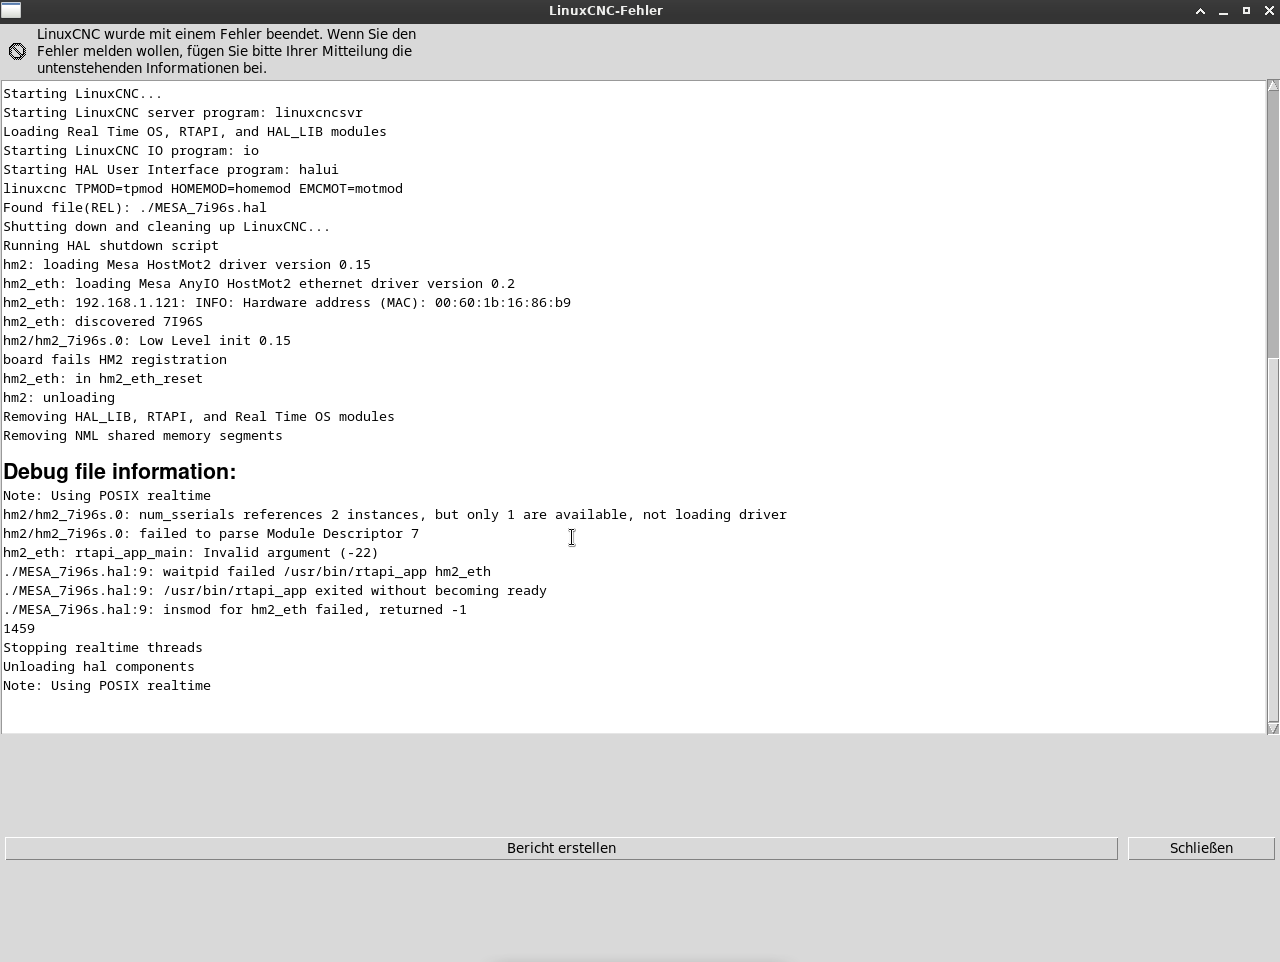Screen dimensions: 1280x962
Task: Click line 'Low Level init 0.15'
Action: [x=147, y=340]
